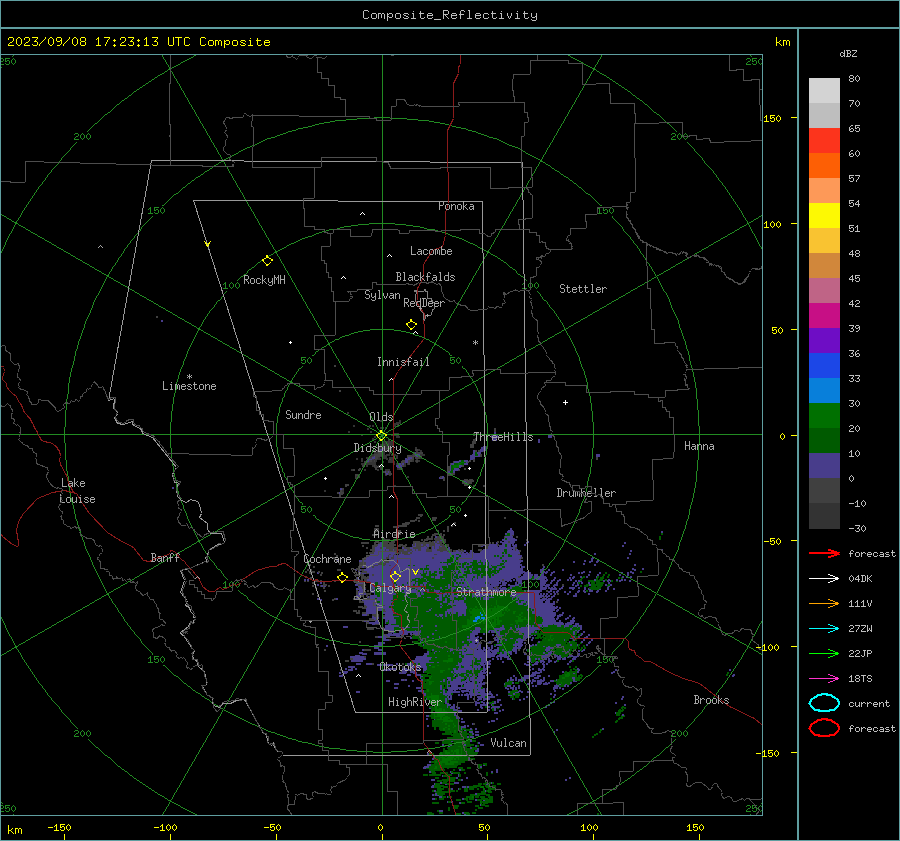Click the yellow diamond marker near Cochrane
The width and height of the screenshot is (900, 841).
tap(343, 578)
